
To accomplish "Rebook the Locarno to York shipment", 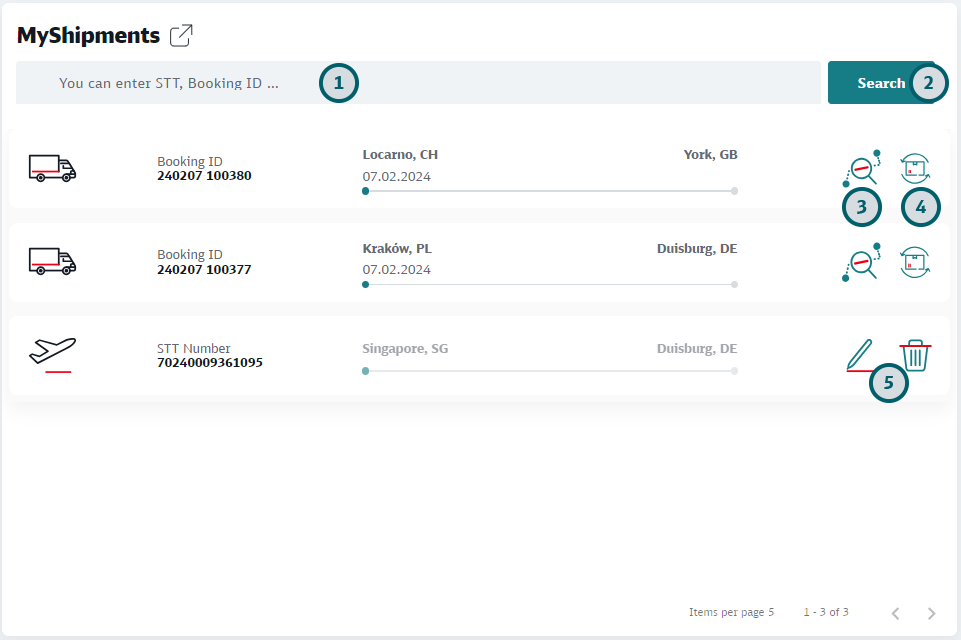I will click(915, 168).
